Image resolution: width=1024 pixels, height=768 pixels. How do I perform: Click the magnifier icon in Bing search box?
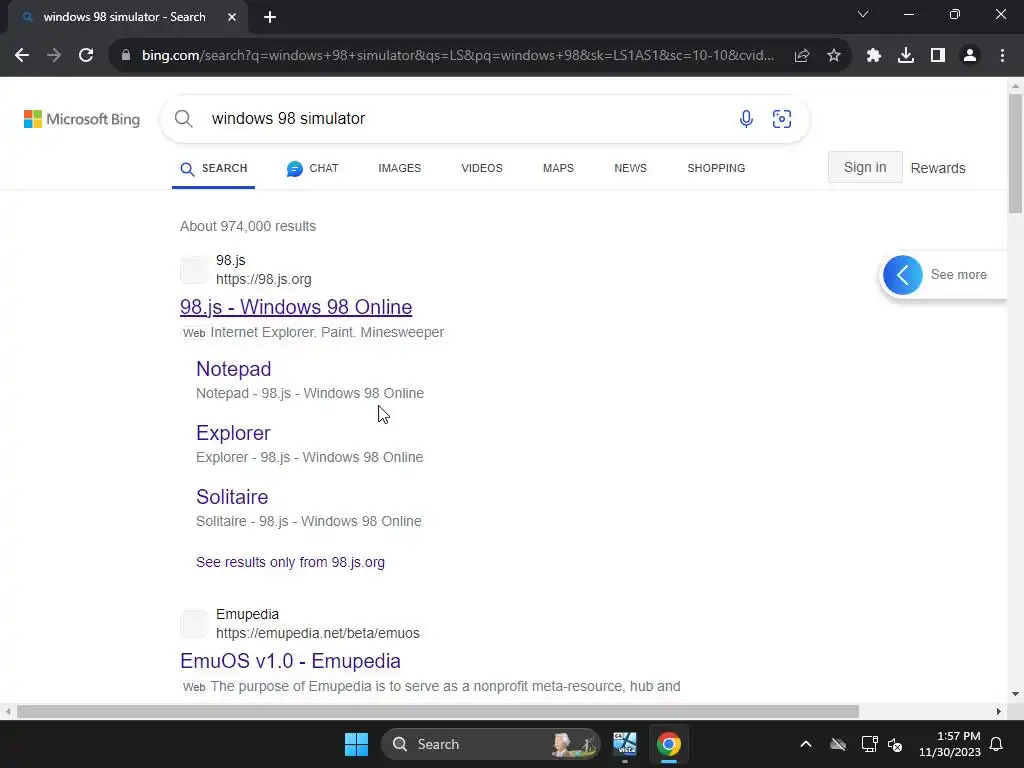coord(184,119)
